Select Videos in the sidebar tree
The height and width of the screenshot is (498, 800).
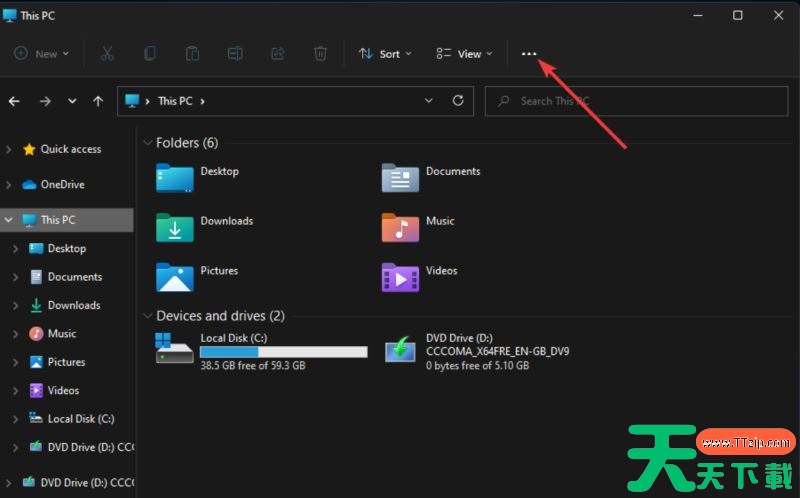(x=63, y=390)
